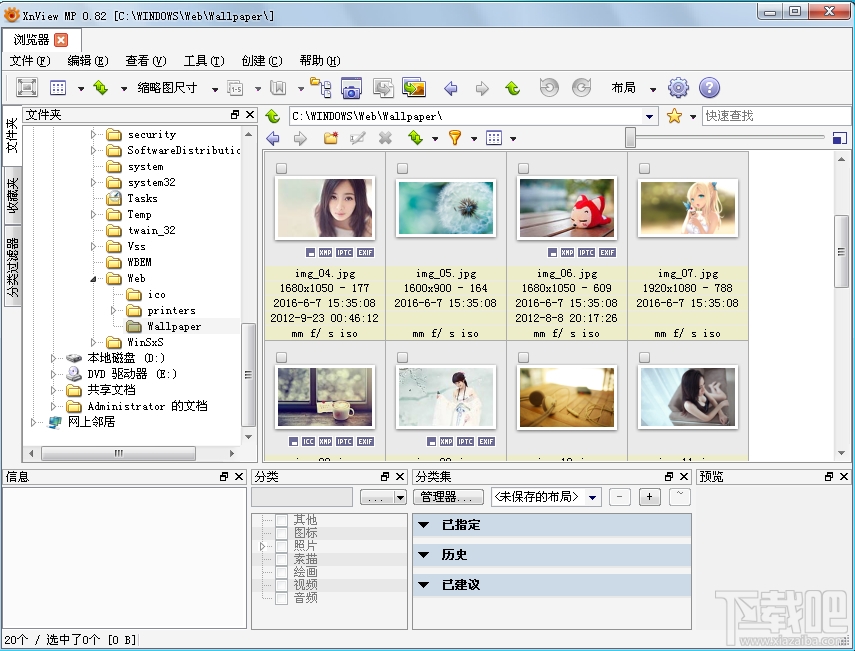Click the green refresh arrow above the file list

click(414, 138)
